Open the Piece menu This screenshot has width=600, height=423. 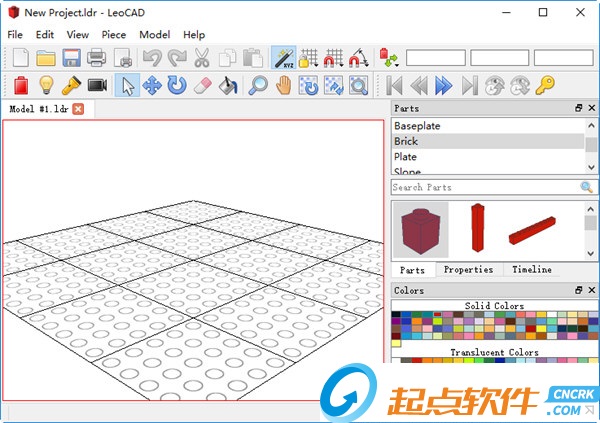coord(114,35)
